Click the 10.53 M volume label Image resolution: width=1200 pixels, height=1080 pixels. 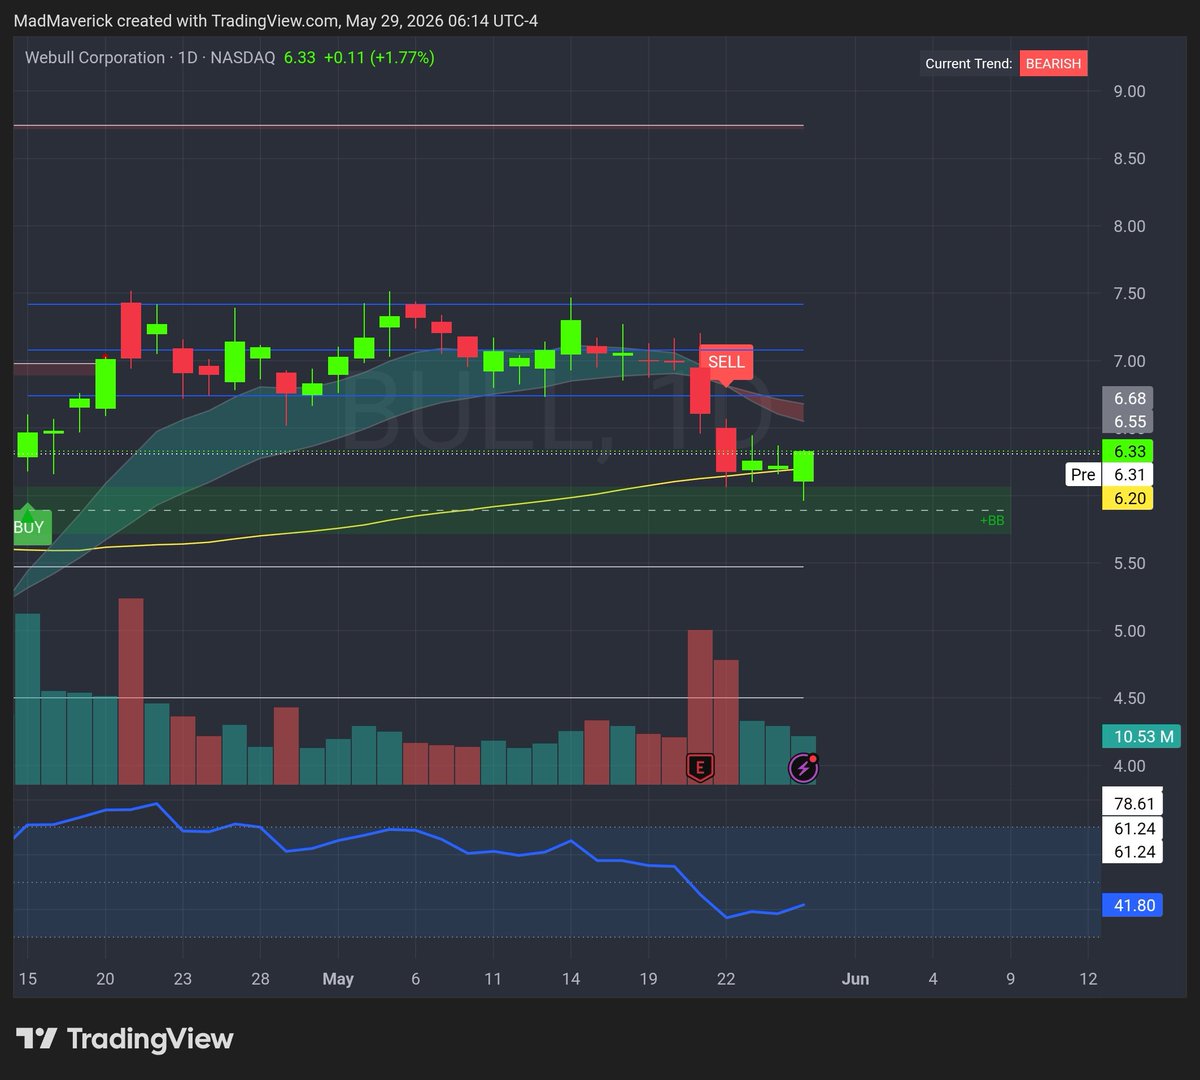click(1141, 737)
